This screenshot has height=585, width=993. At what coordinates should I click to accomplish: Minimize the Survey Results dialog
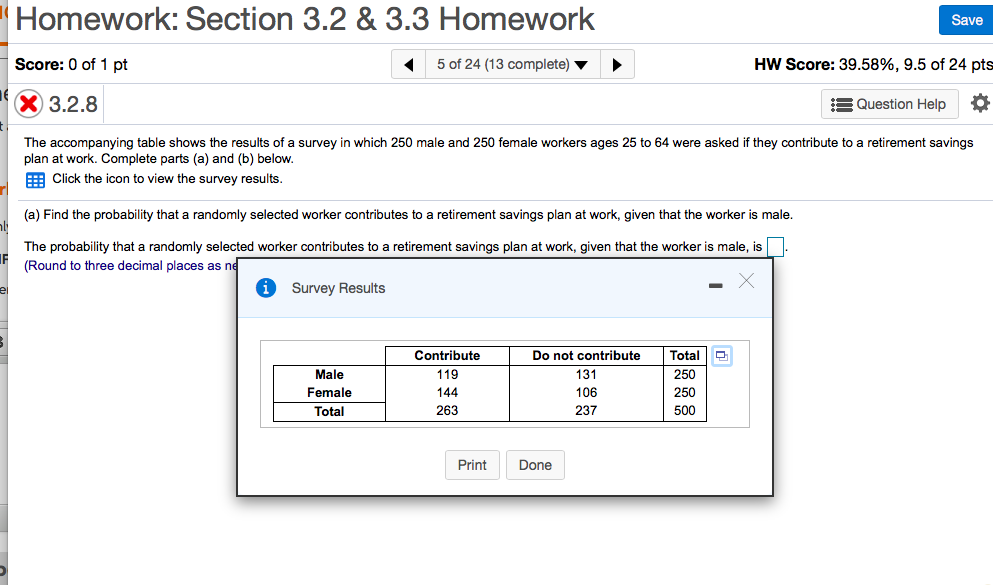(x=714, y=285)
